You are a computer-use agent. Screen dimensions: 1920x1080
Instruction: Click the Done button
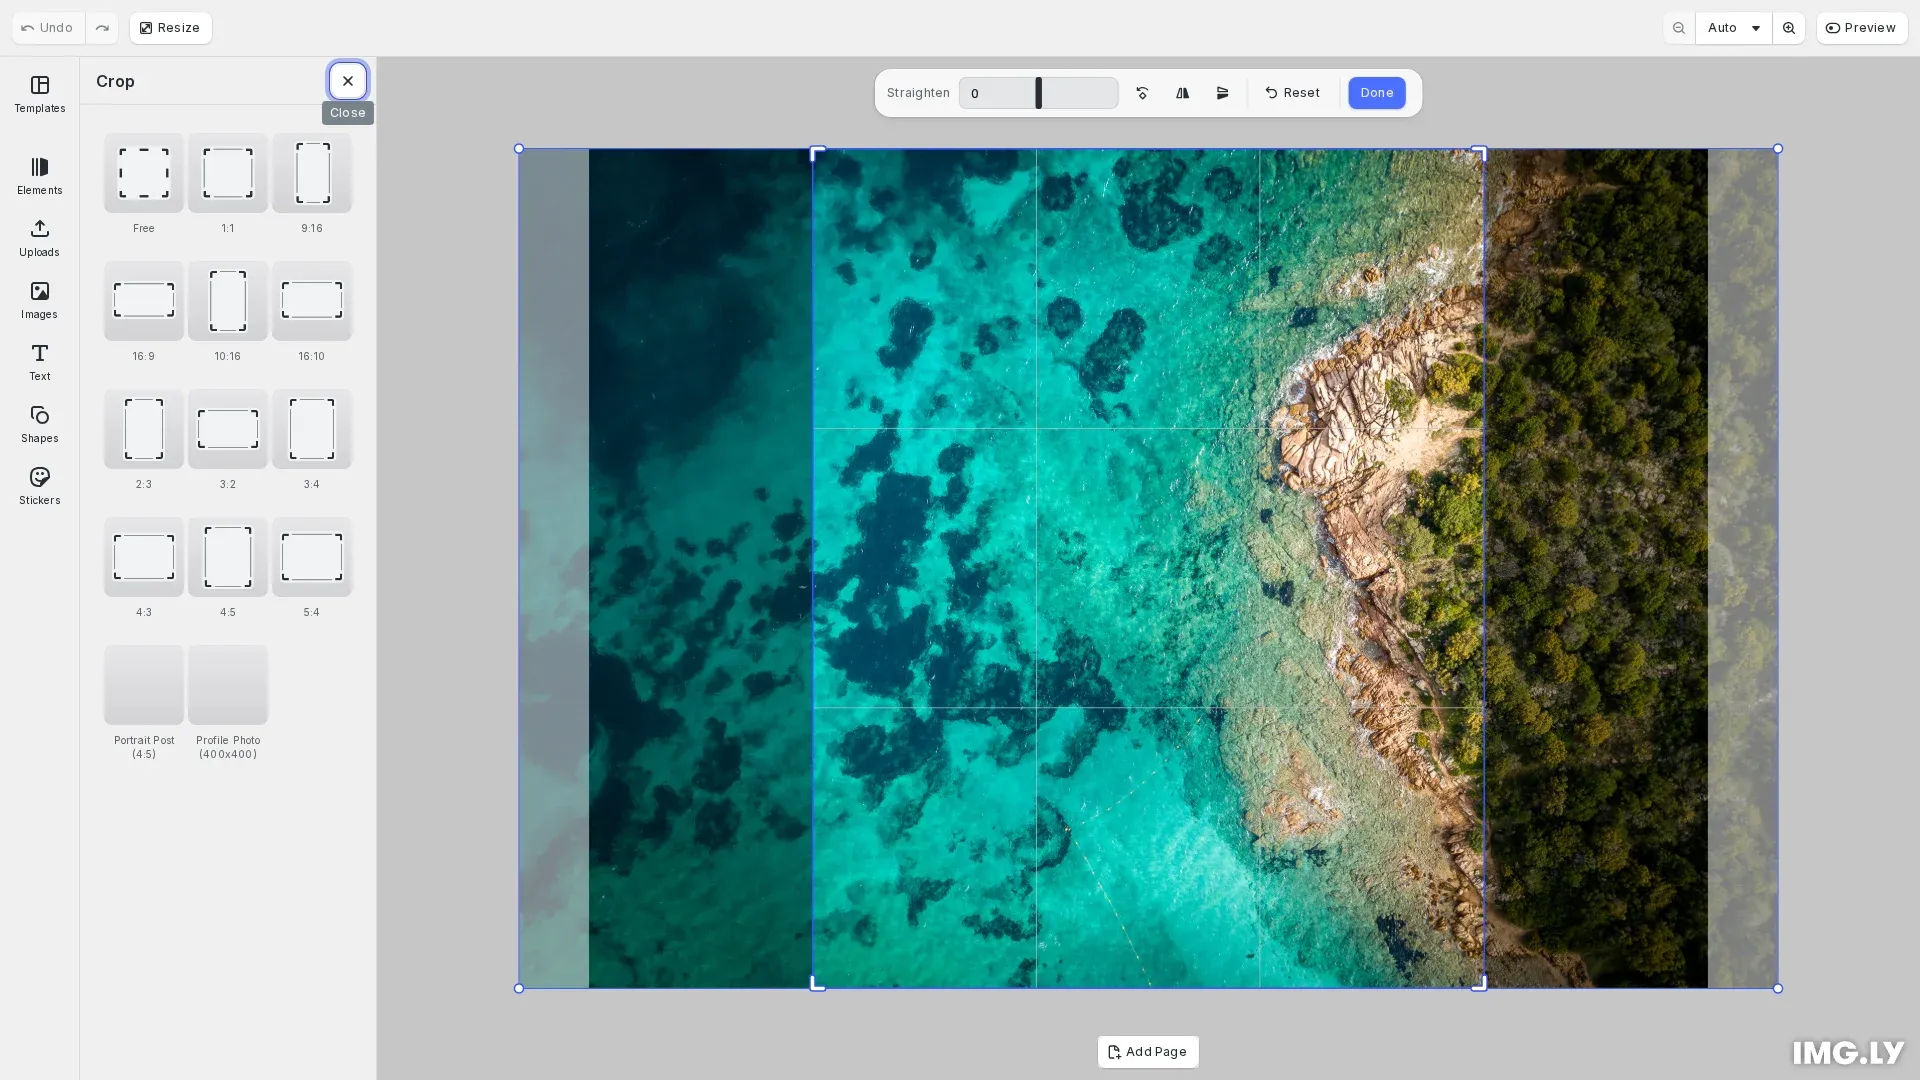[x=1376, y=93]
